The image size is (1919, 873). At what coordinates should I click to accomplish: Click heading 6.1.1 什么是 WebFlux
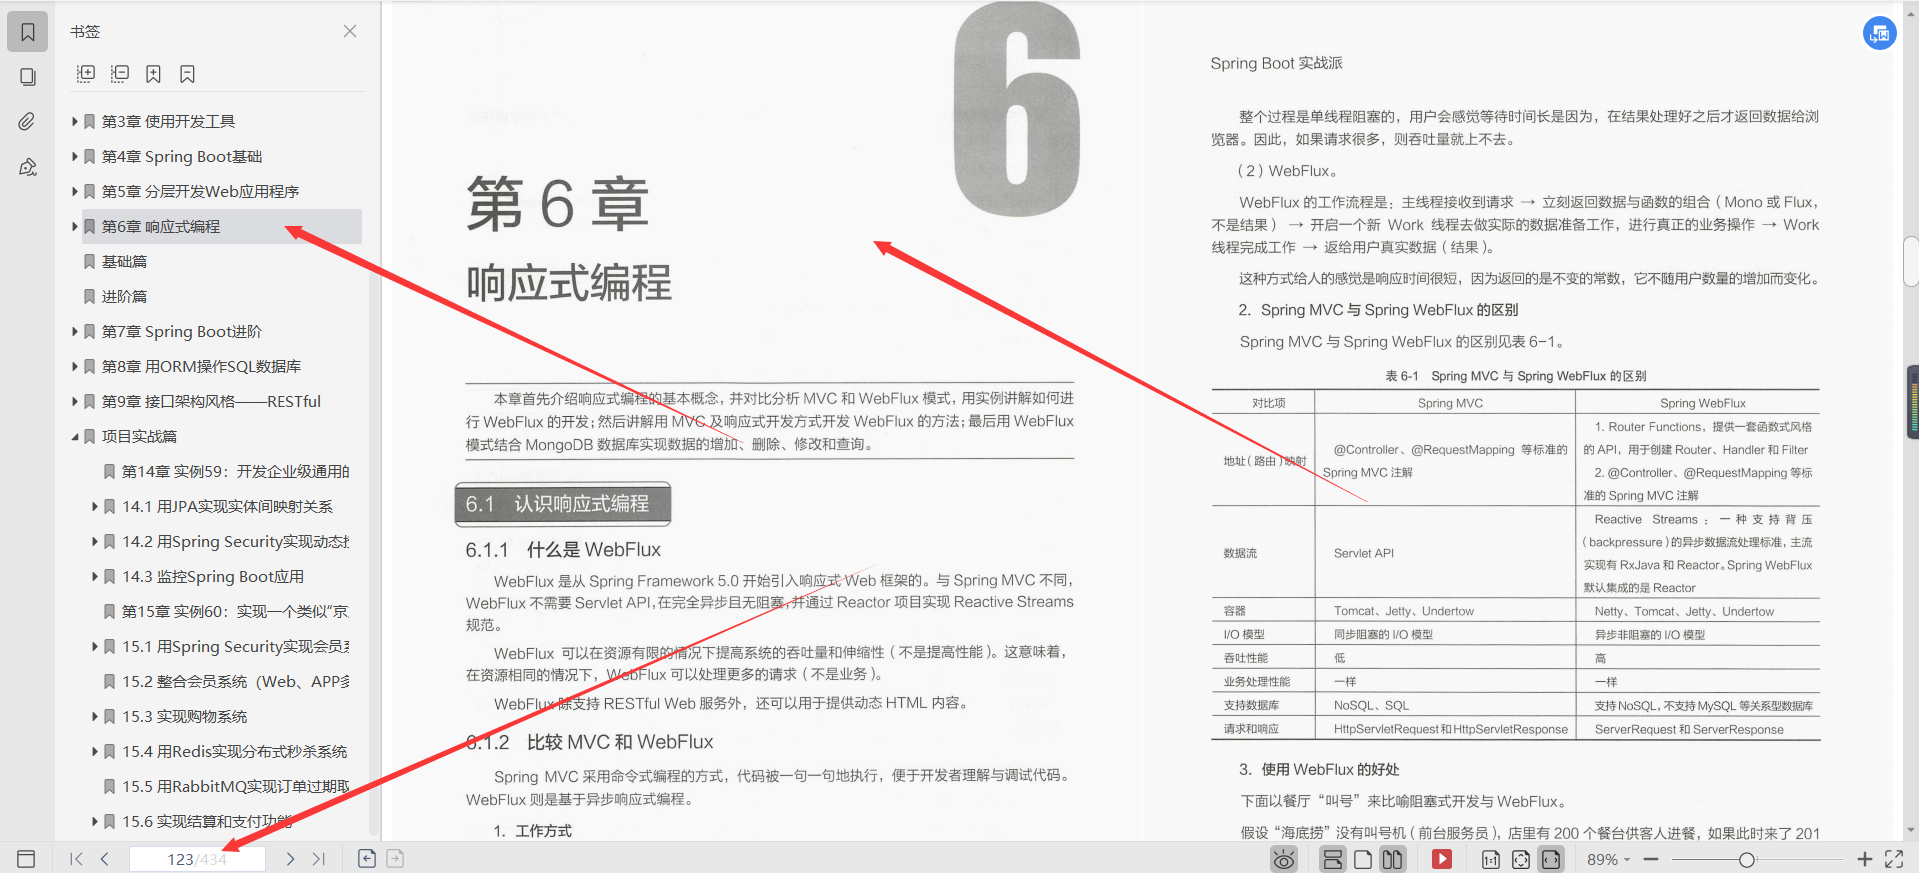(x=563, y=550)
